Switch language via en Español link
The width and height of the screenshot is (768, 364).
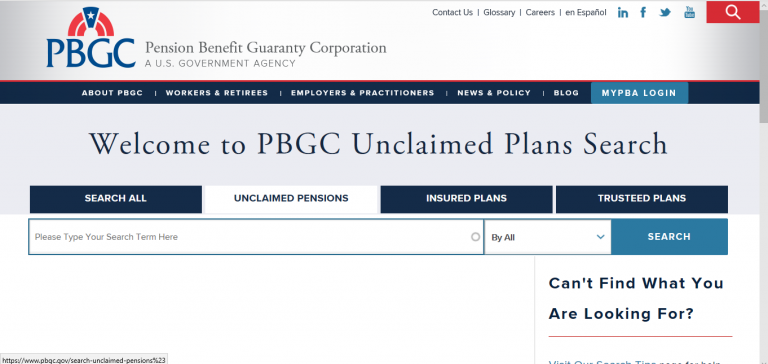tap(586, 13)
